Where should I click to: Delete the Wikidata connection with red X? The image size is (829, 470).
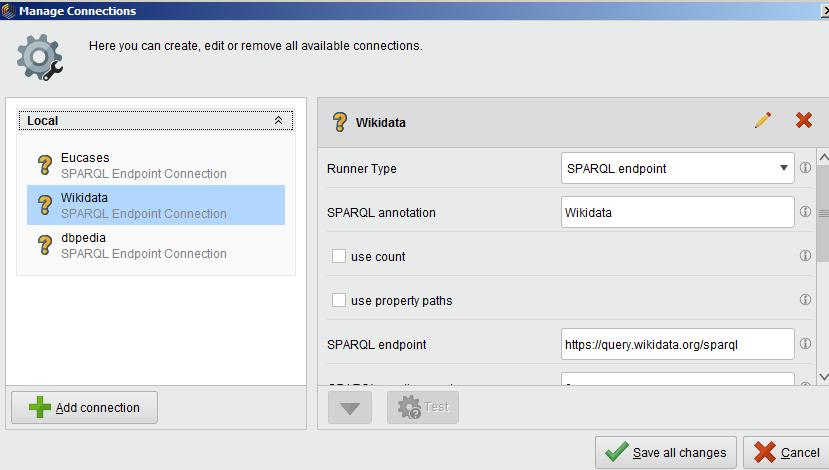804,121
